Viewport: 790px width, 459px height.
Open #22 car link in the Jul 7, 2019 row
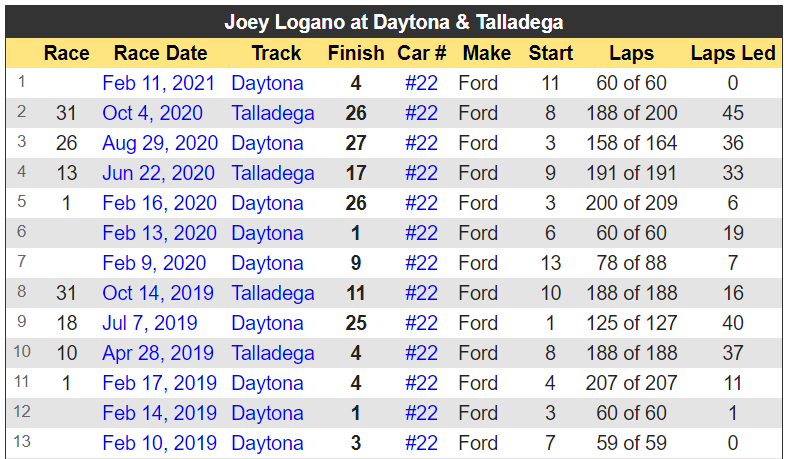421,323
